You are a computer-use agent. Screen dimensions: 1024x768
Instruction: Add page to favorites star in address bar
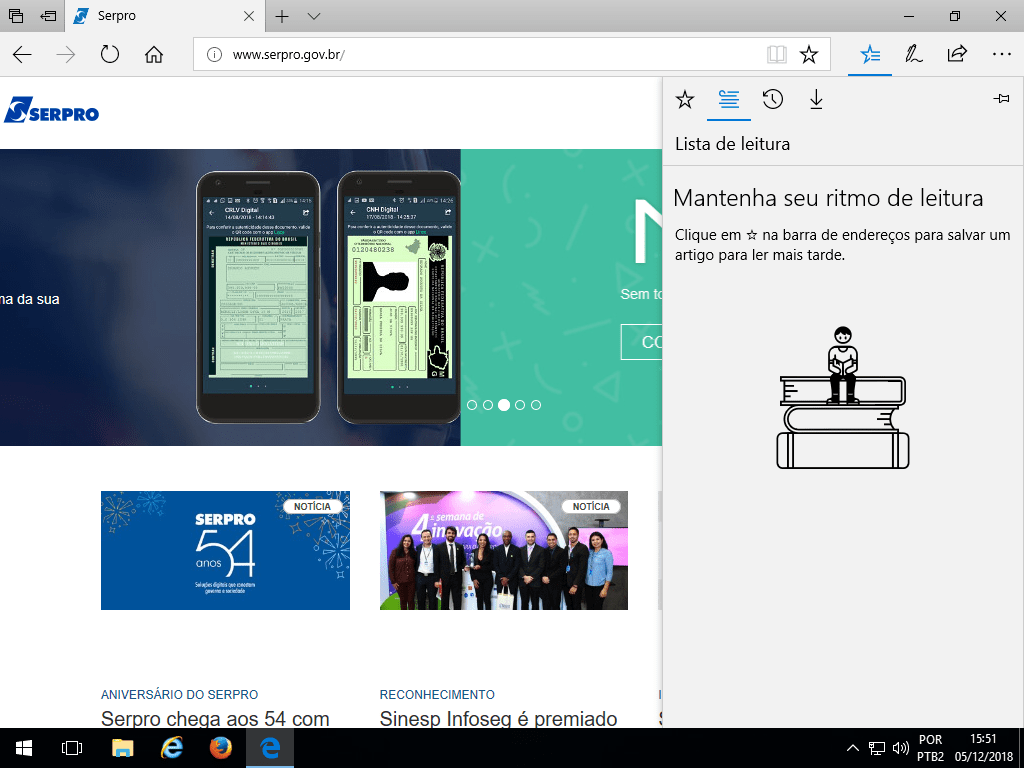tap(809, 55)
